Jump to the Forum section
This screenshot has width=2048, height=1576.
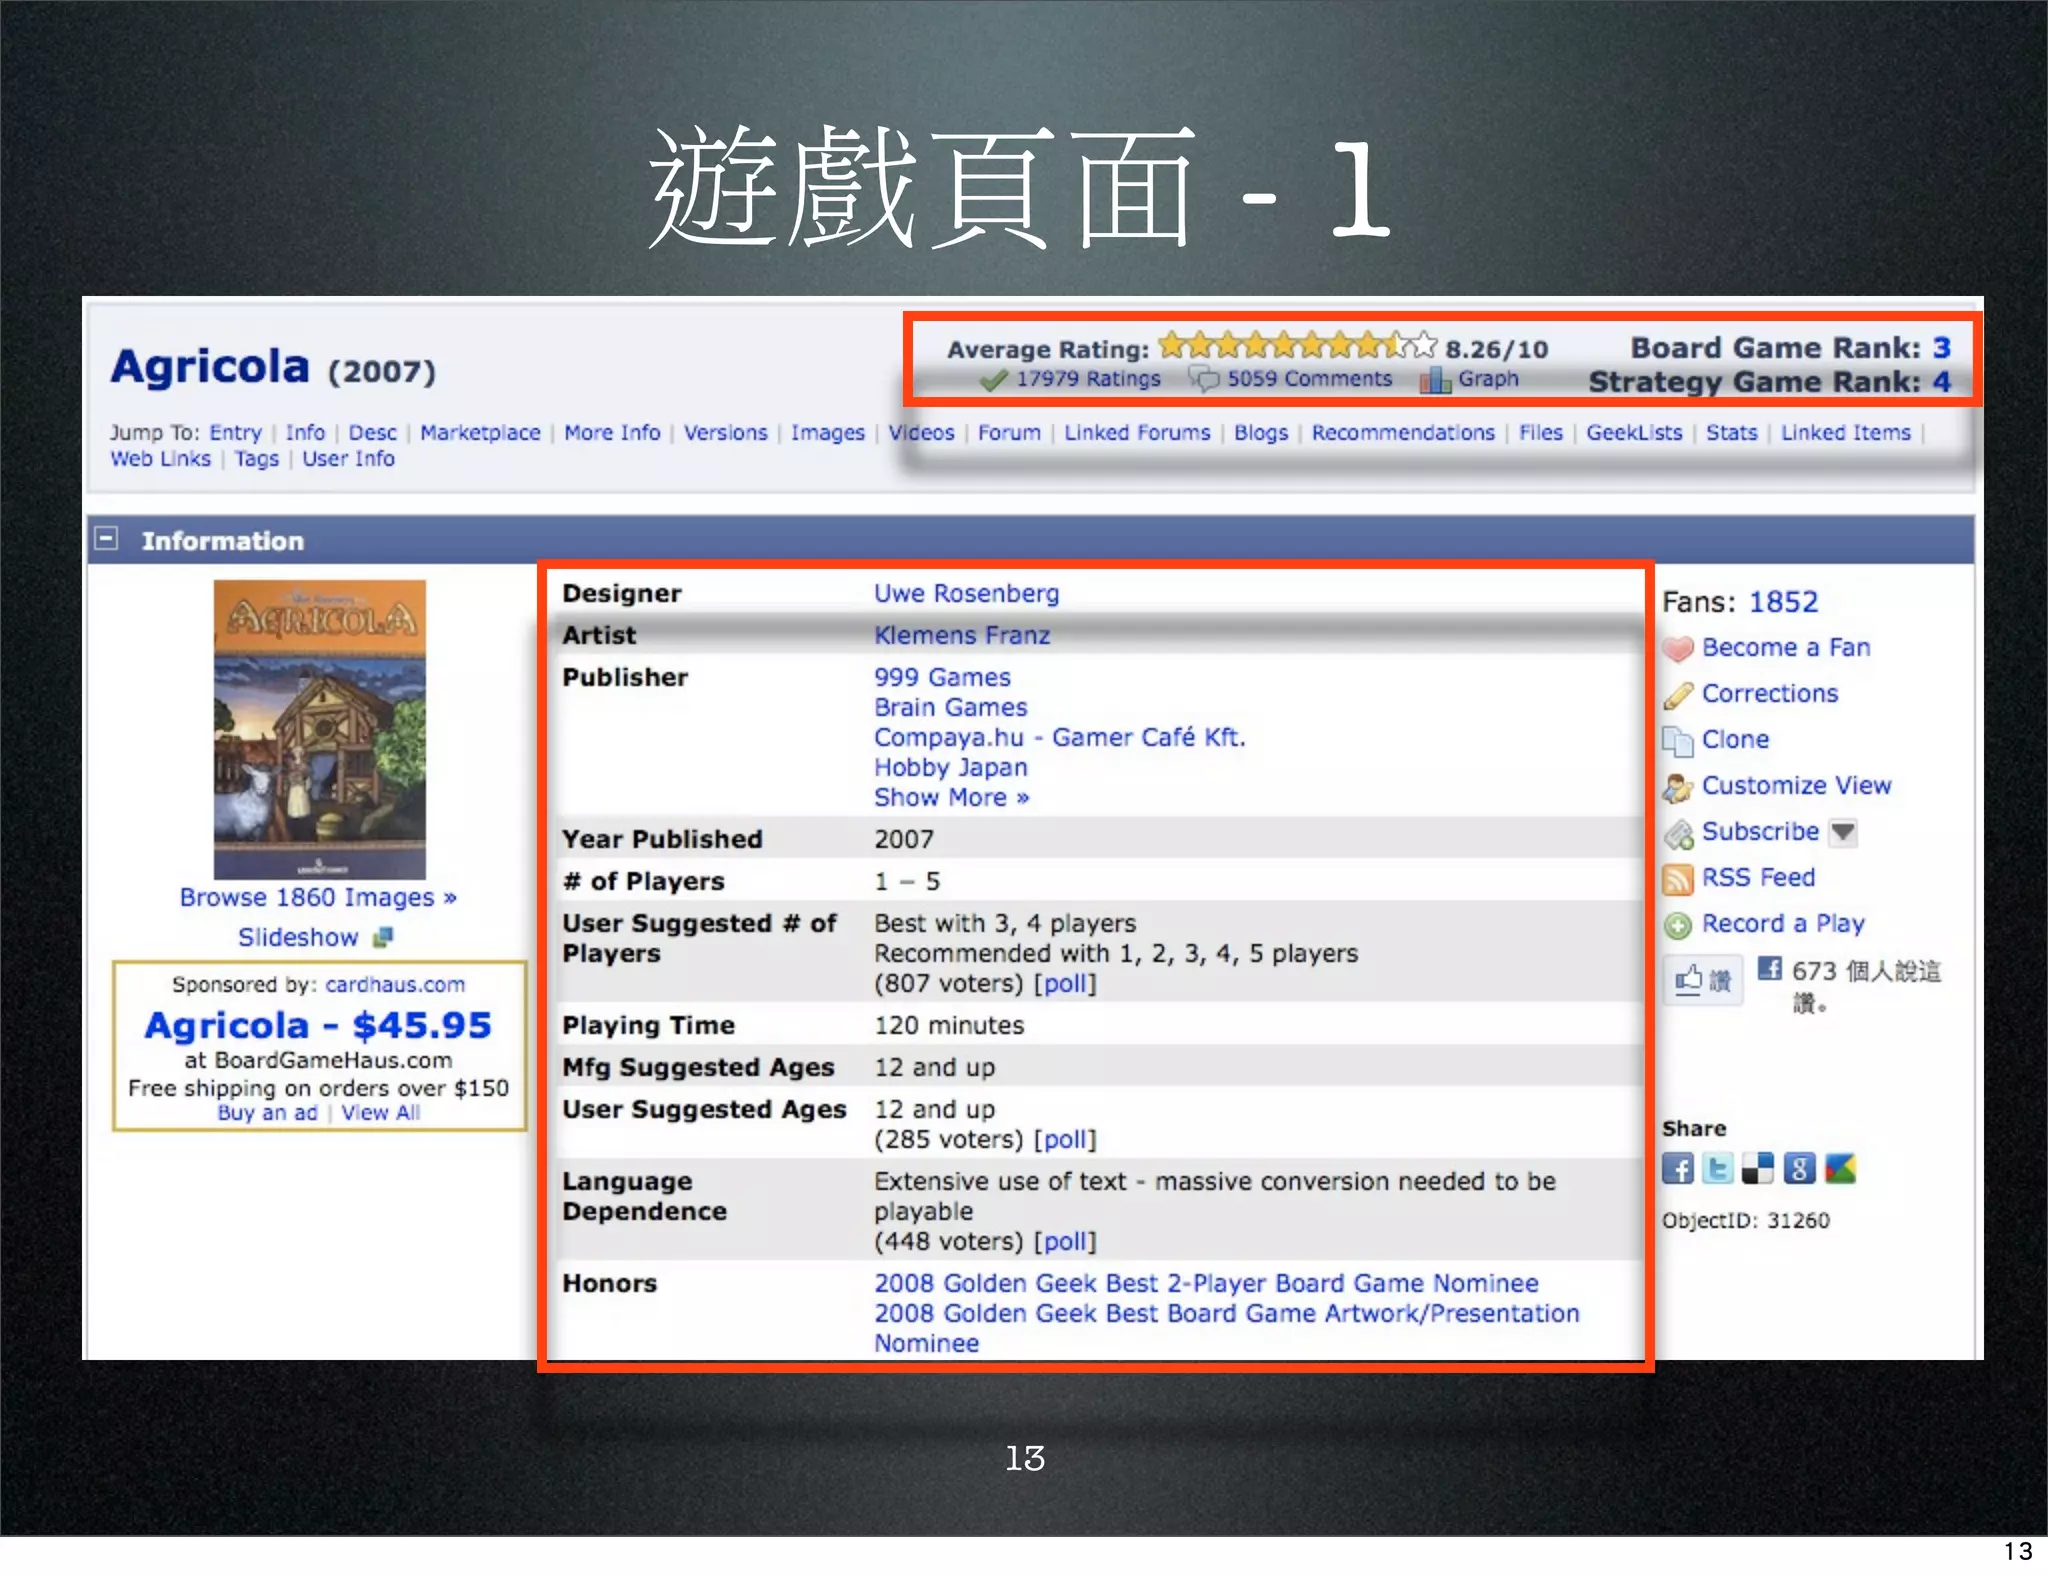click(x=1008, y=433)
